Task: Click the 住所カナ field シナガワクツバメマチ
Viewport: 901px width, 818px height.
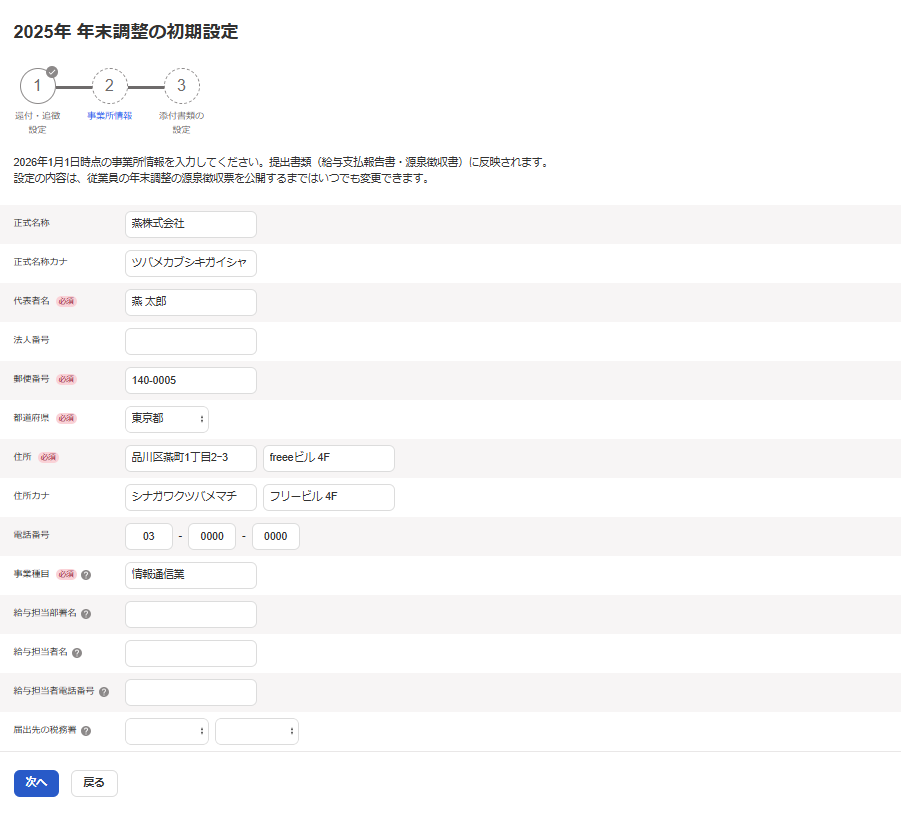Action: (x=191, y=497)
